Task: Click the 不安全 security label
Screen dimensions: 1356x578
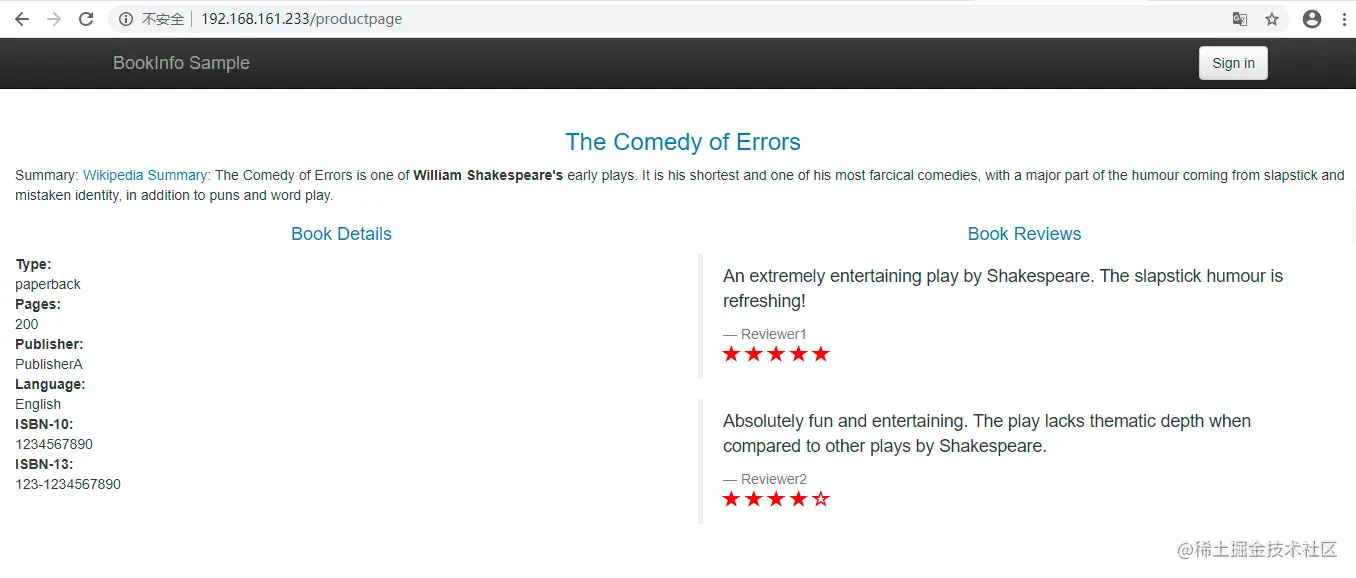Action: point(163,19)
